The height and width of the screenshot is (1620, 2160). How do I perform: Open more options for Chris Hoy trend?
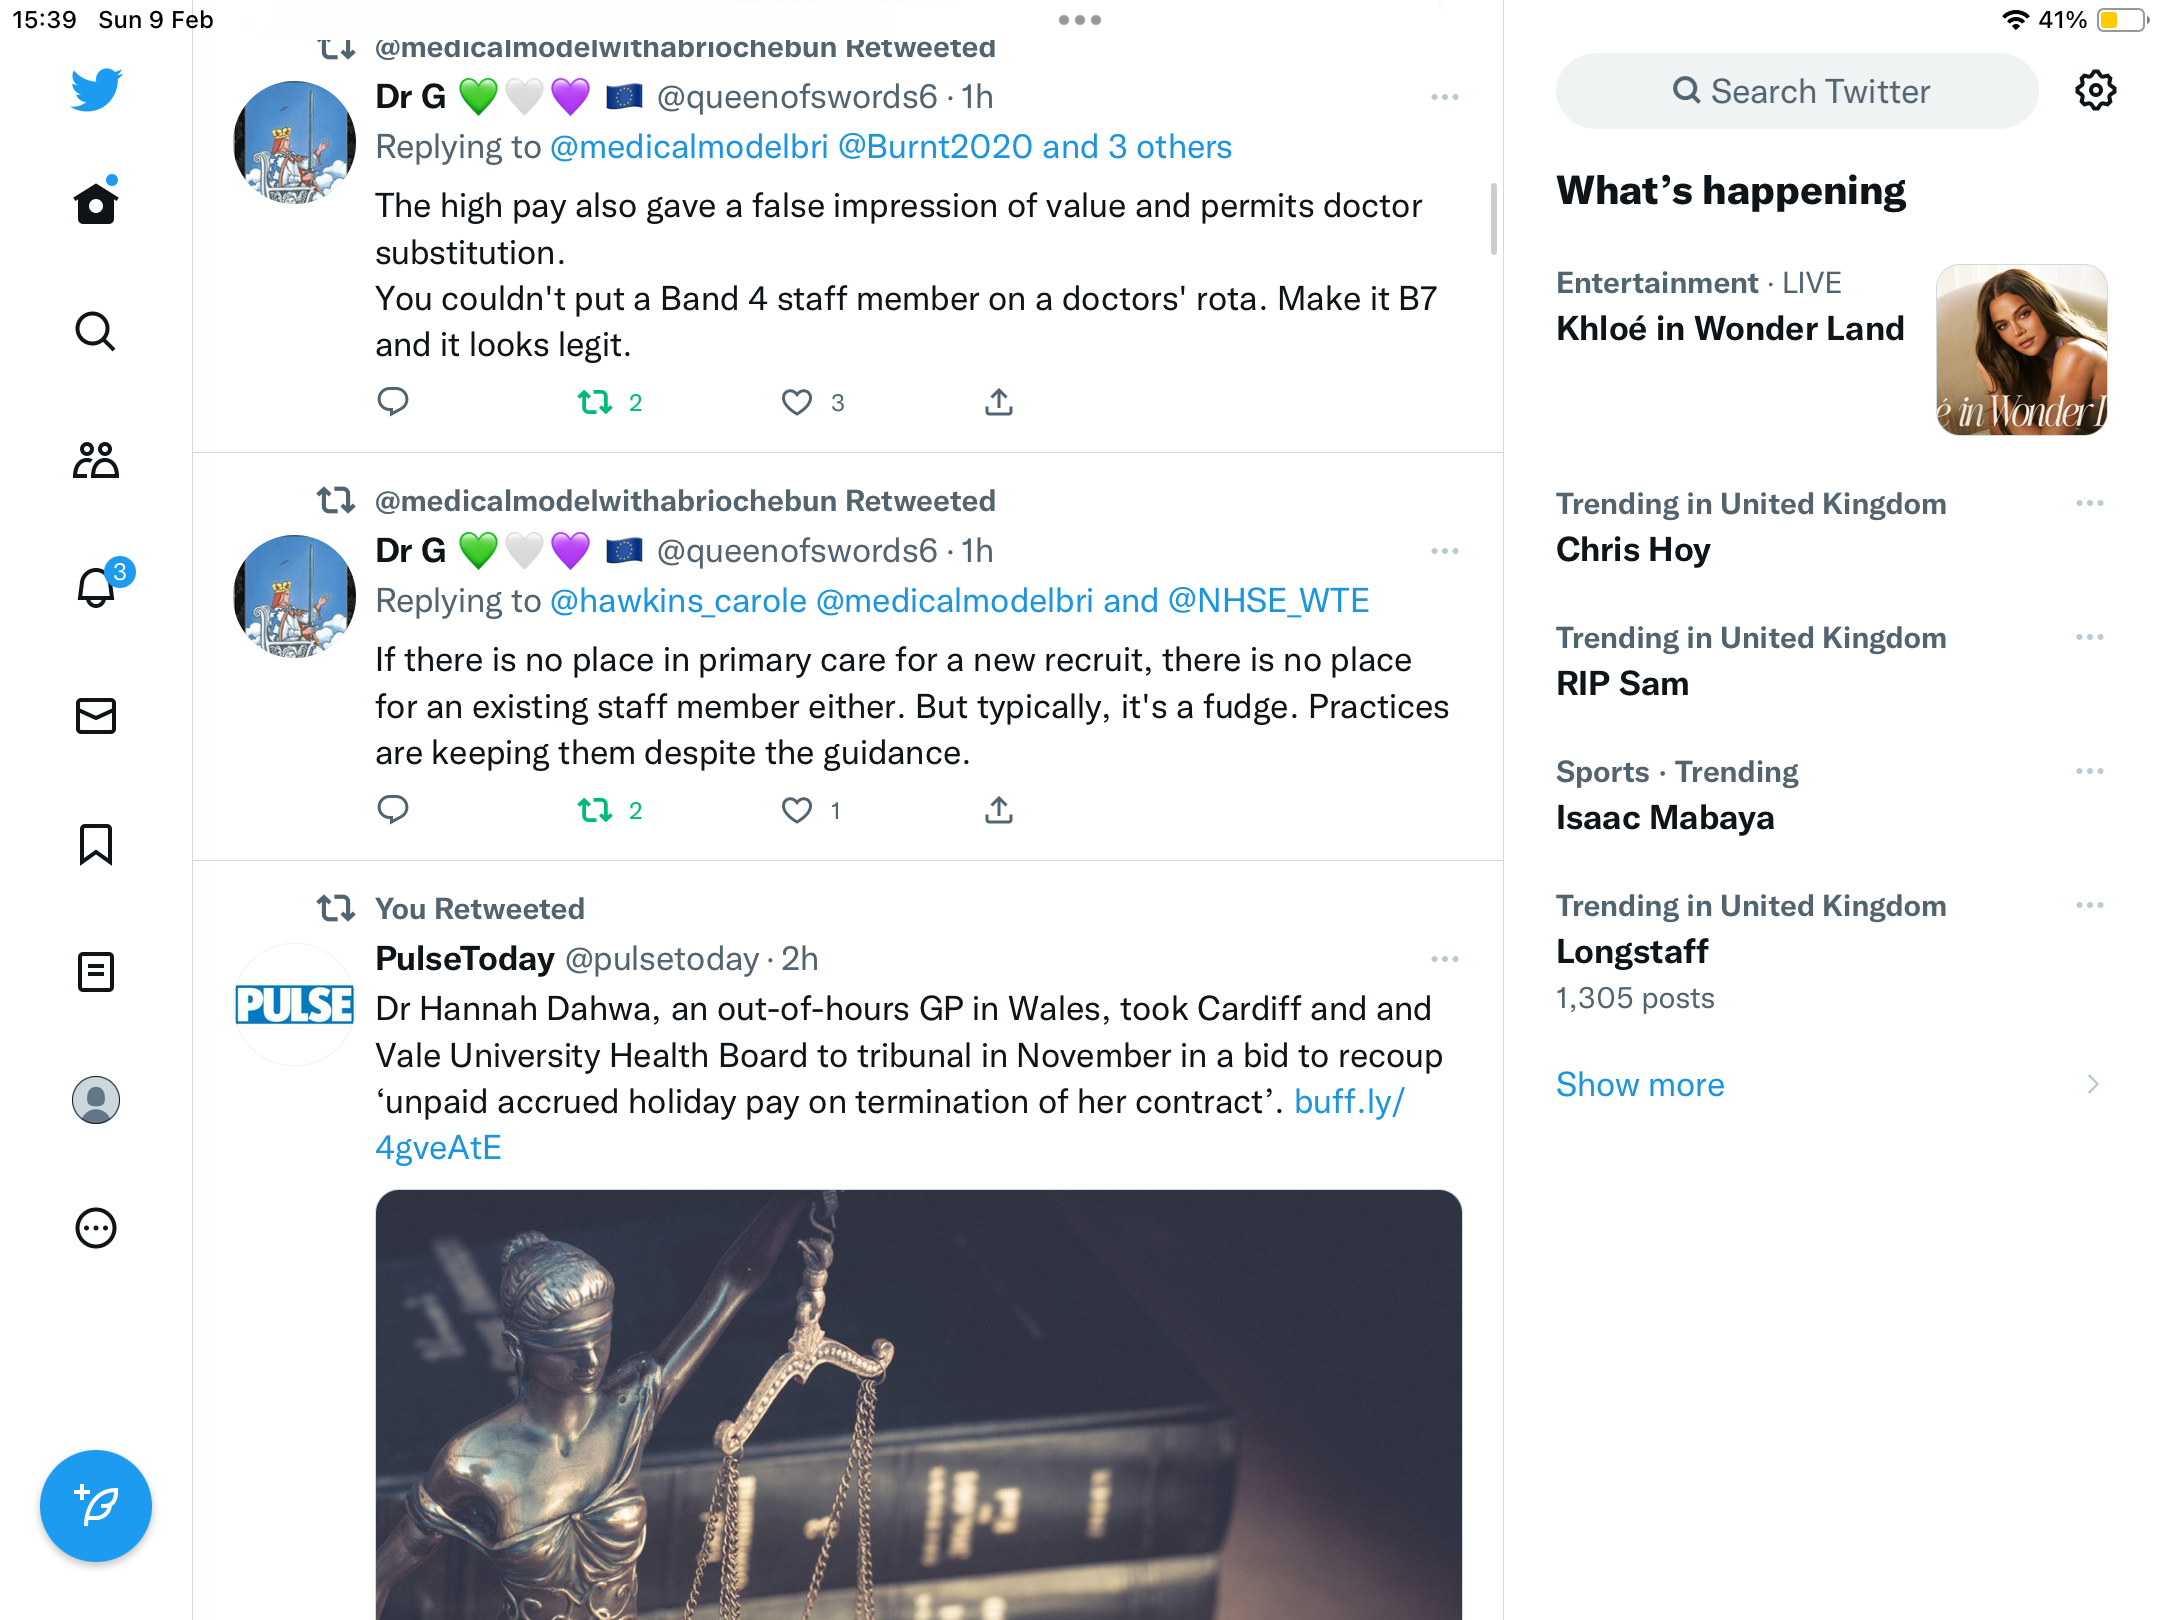[x=2090, y=503]
